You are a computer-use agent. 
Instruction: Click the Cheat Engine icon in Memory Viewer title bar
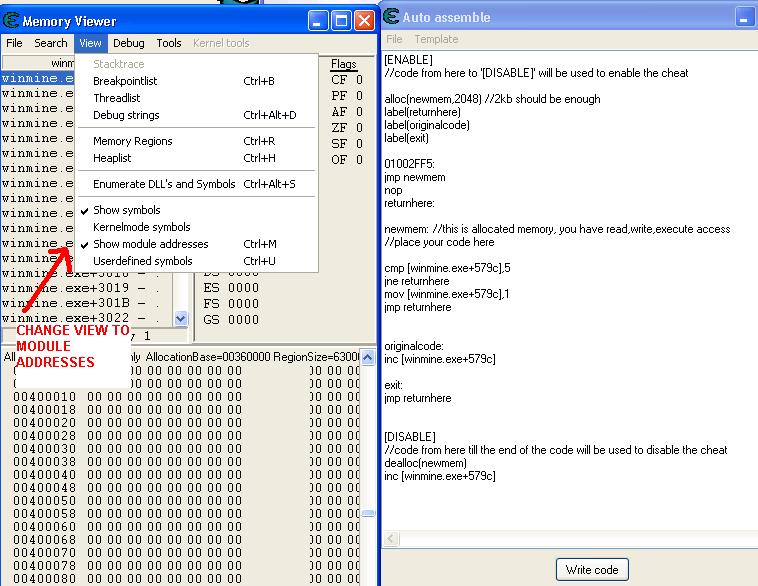11,21
